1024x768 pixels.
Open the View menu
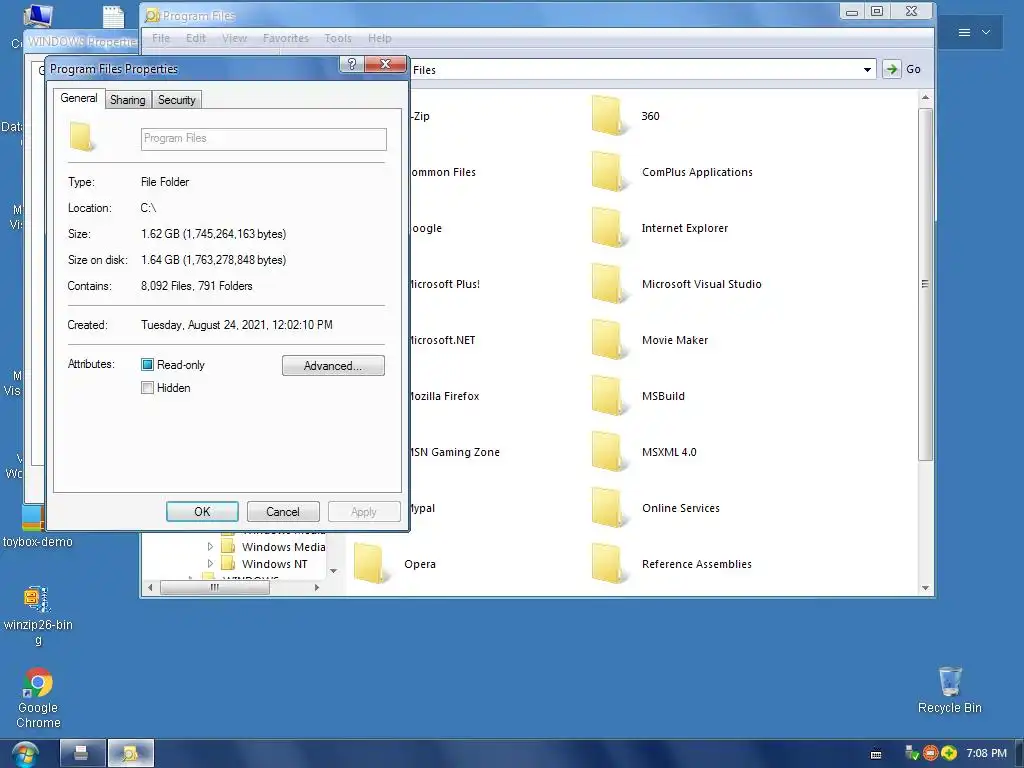click(x=234, y=39)
